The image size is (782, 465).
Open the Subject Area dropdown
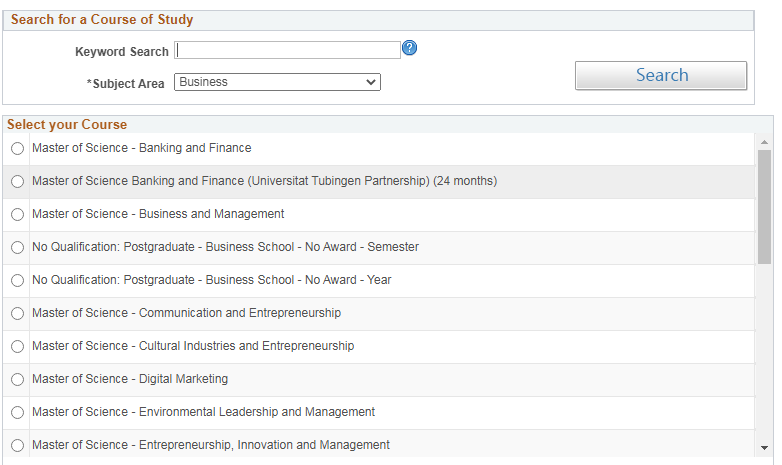click(277, 82)
